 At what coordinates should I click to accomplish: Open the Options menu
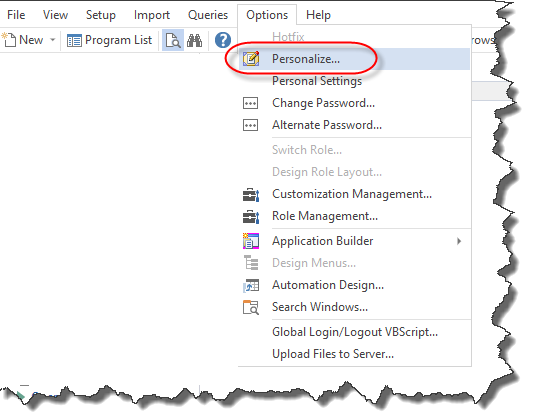click(267, 15)
